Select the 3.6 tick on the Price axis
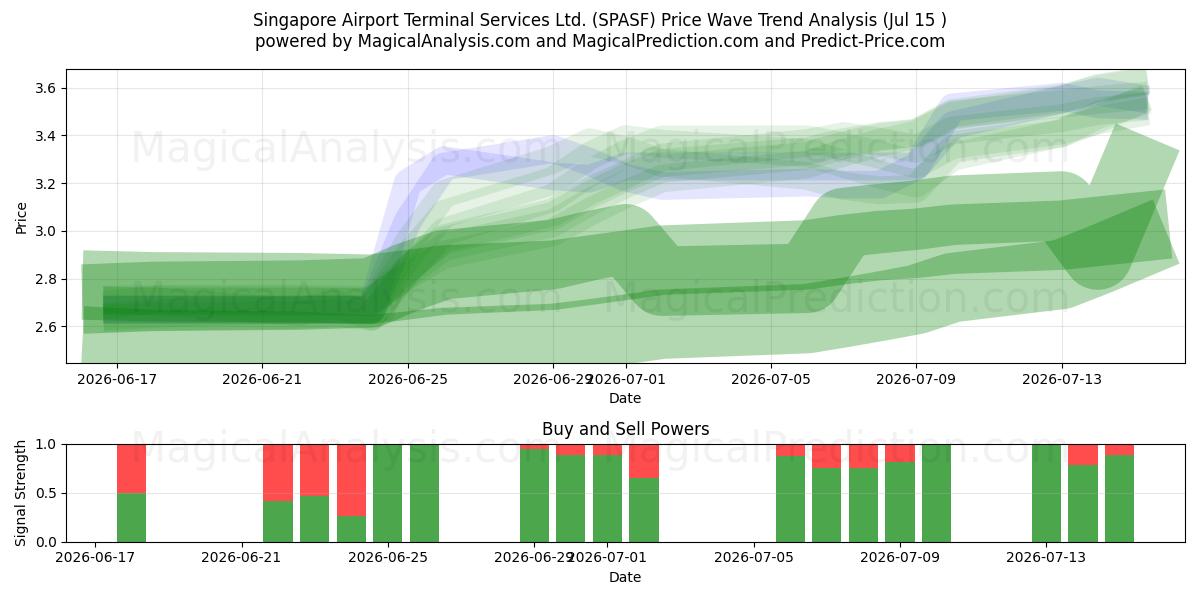This screenshot has height=600, width=1200. (47, 88)
